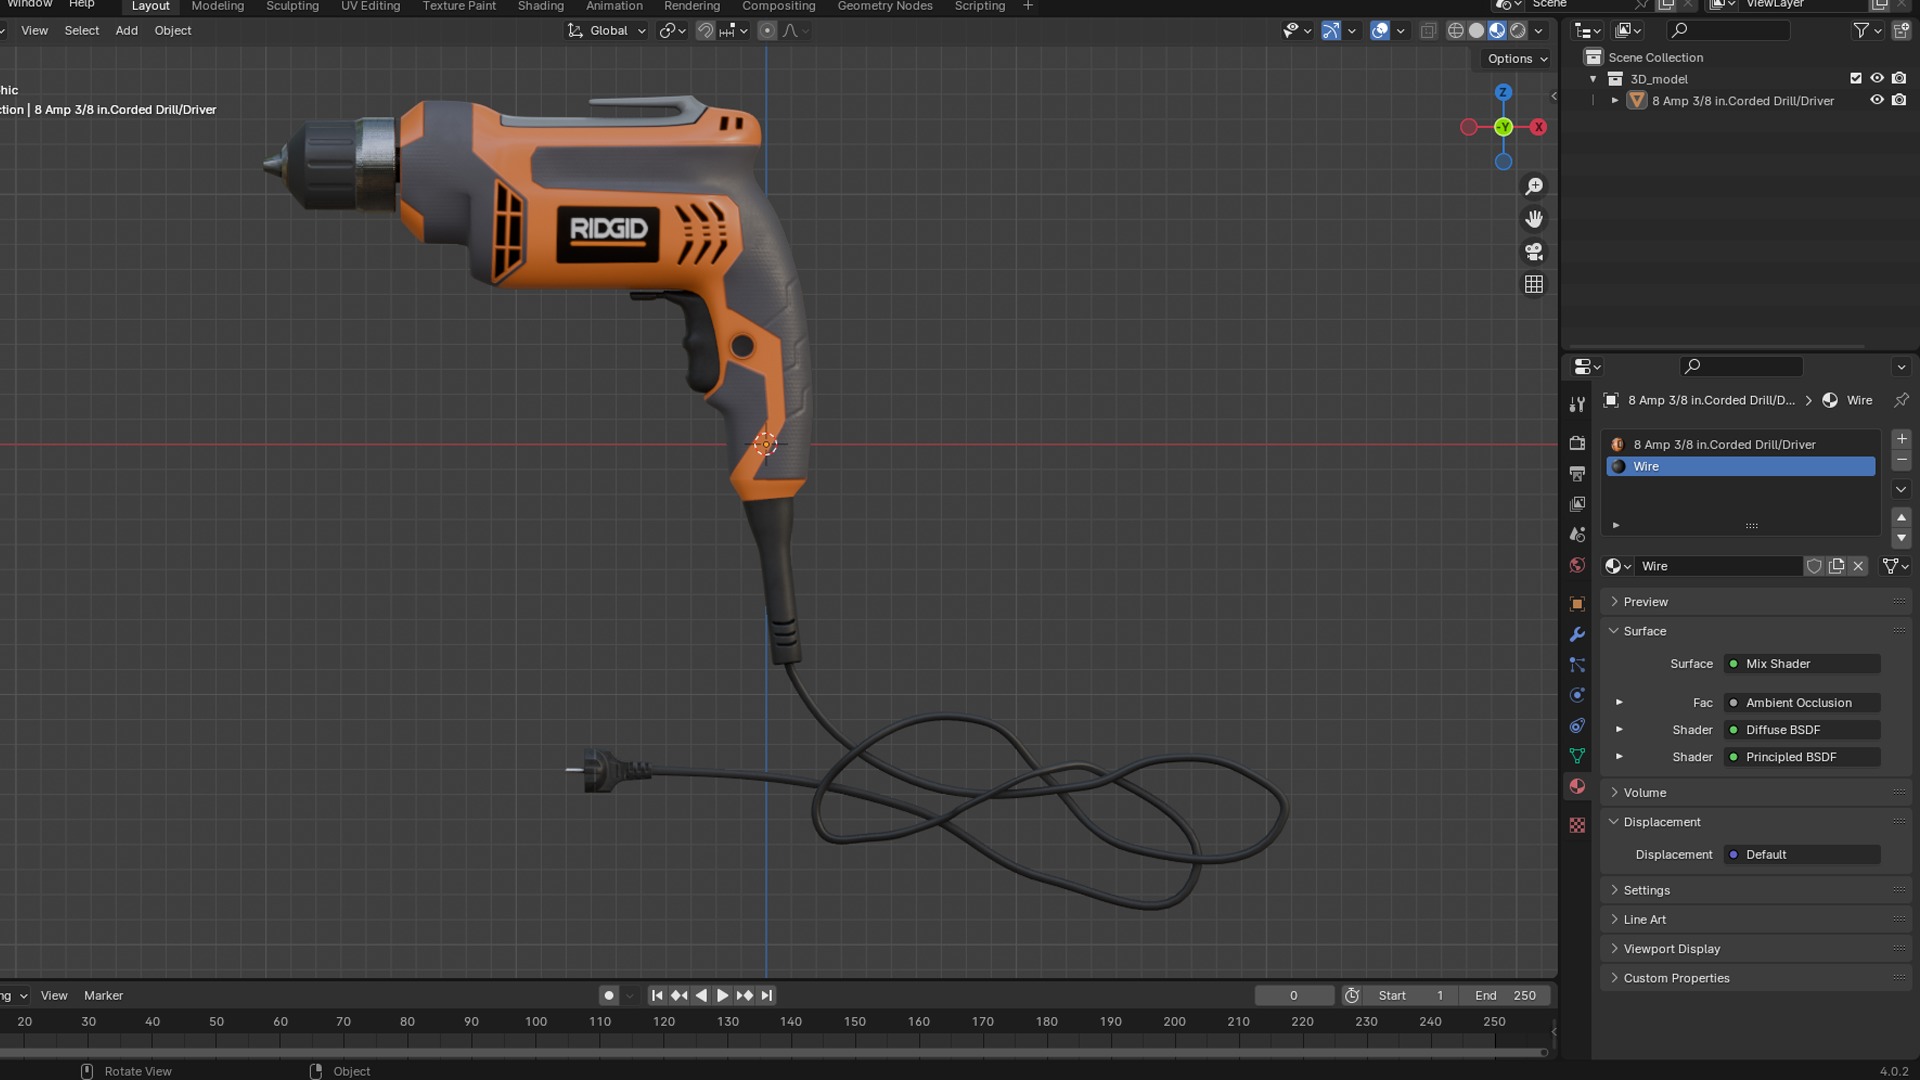1920x1080 pixels.
Task: Unlink the Wire material with X
Action: [1858, 566]
